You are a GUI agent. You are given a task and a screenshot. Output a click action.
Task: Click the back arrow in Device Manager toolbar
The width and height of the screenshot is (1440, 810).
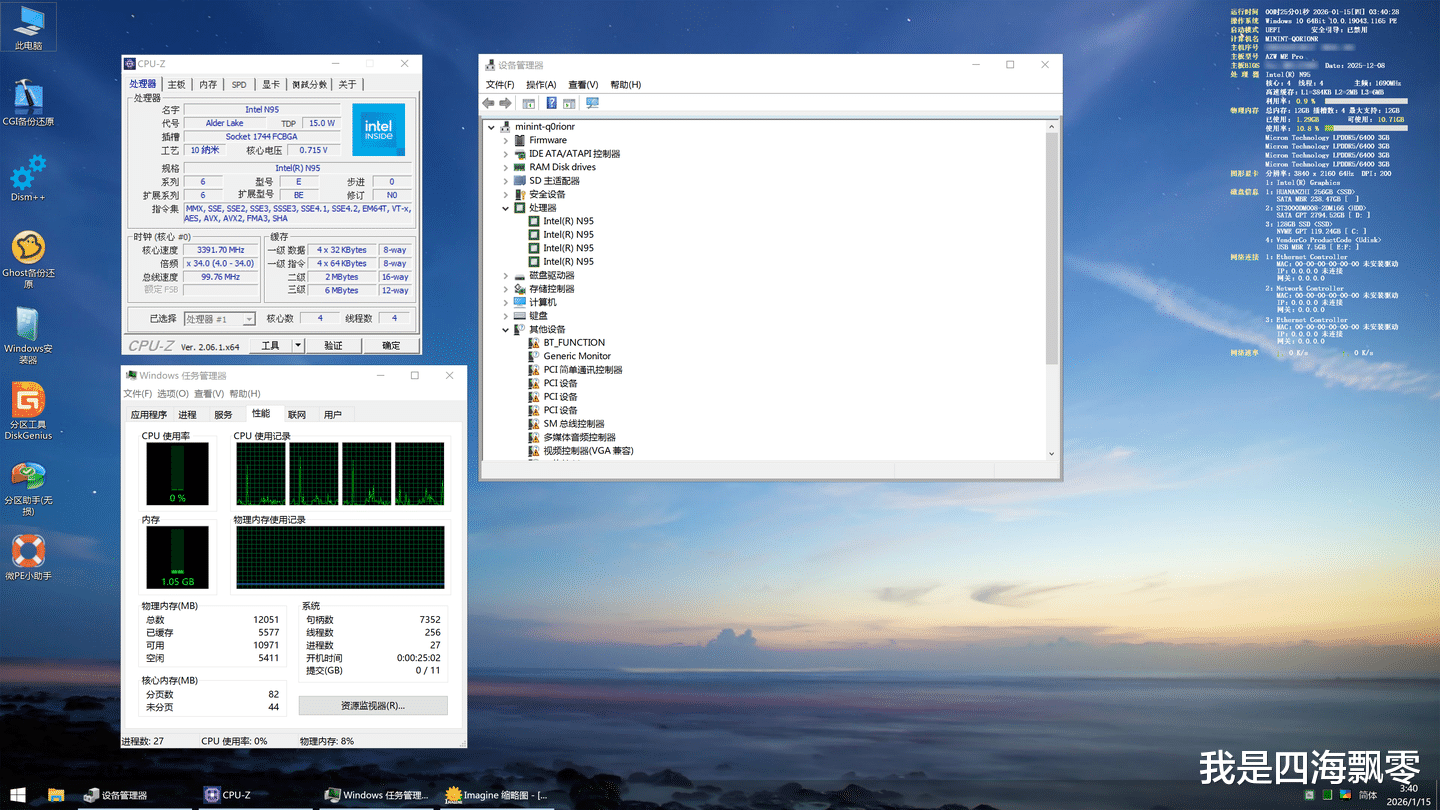[488, 103]
